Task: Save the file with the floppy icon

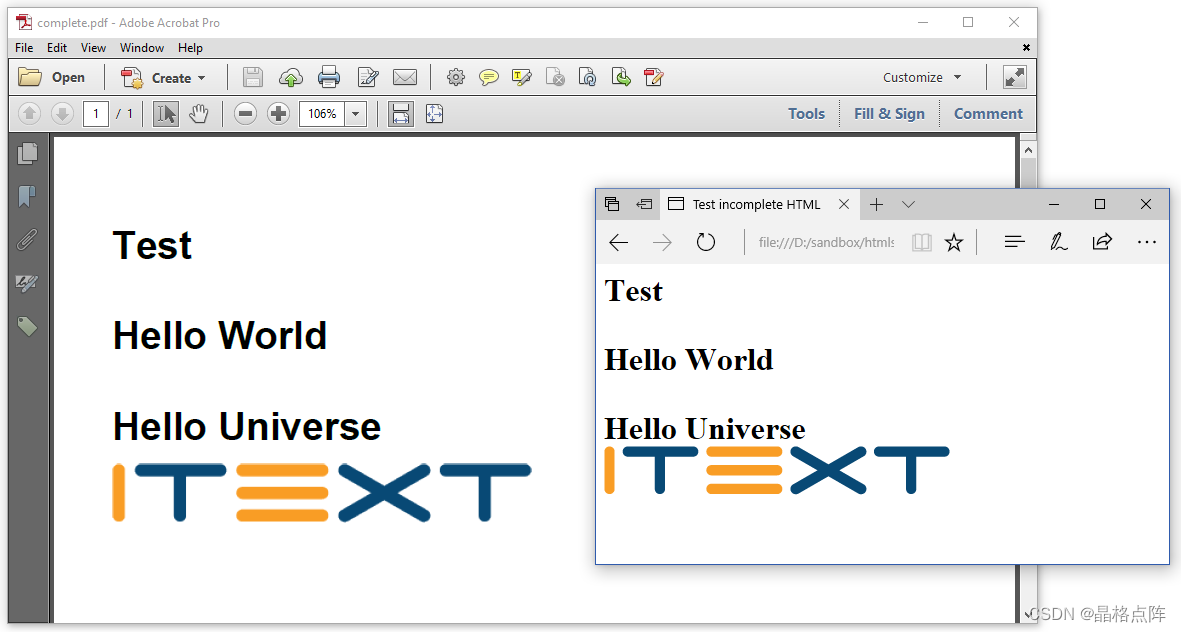Action: [x=253, y=77]
